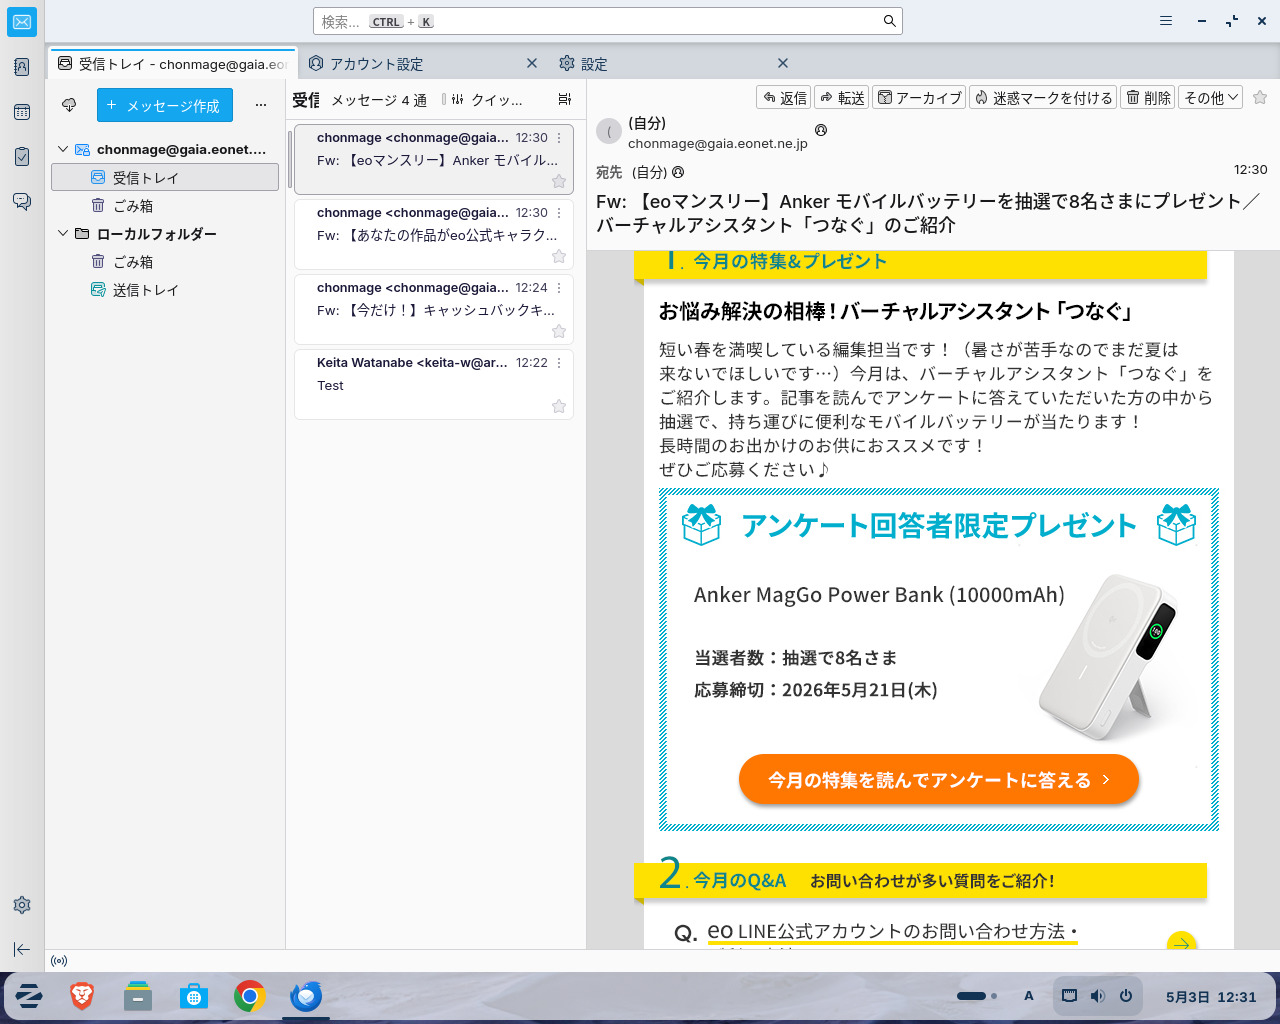The image size is (1280, 1024).
Task: Click the 検索 search input field
Action: (x=607, y=21)
